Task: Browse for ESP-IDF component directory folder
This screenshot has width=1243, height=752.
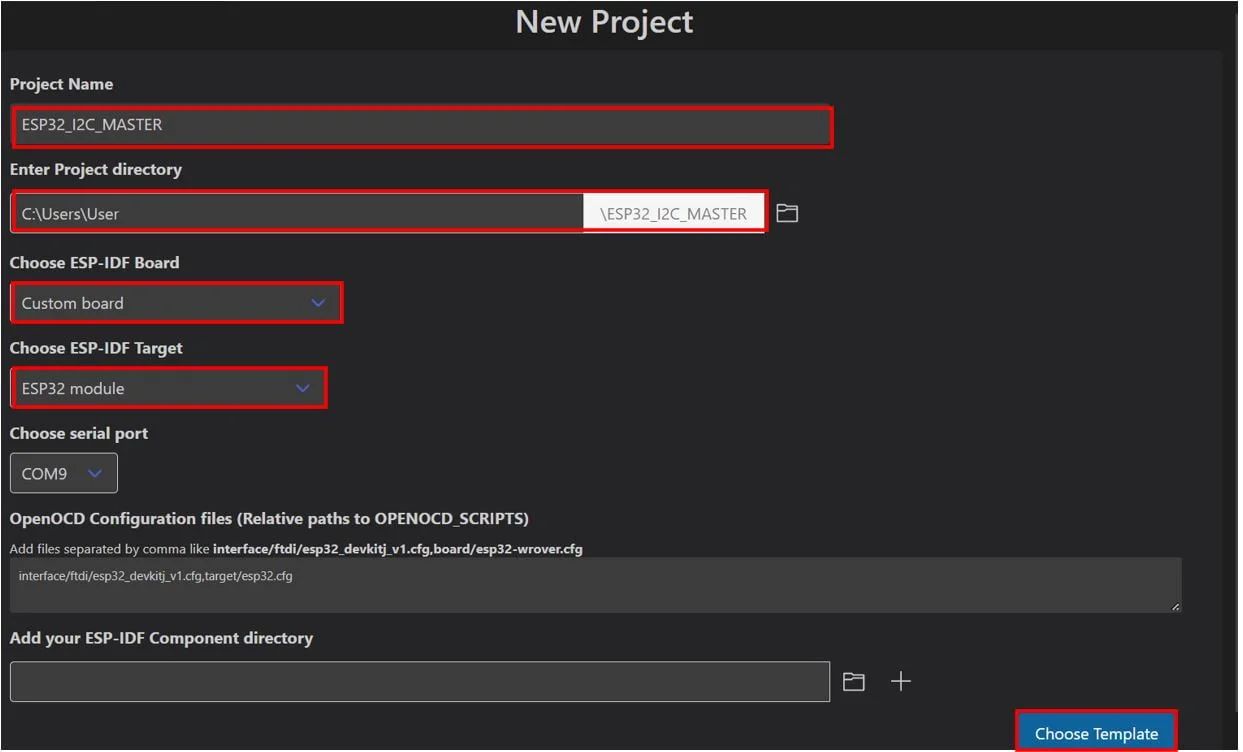Action: coord(853,682)
